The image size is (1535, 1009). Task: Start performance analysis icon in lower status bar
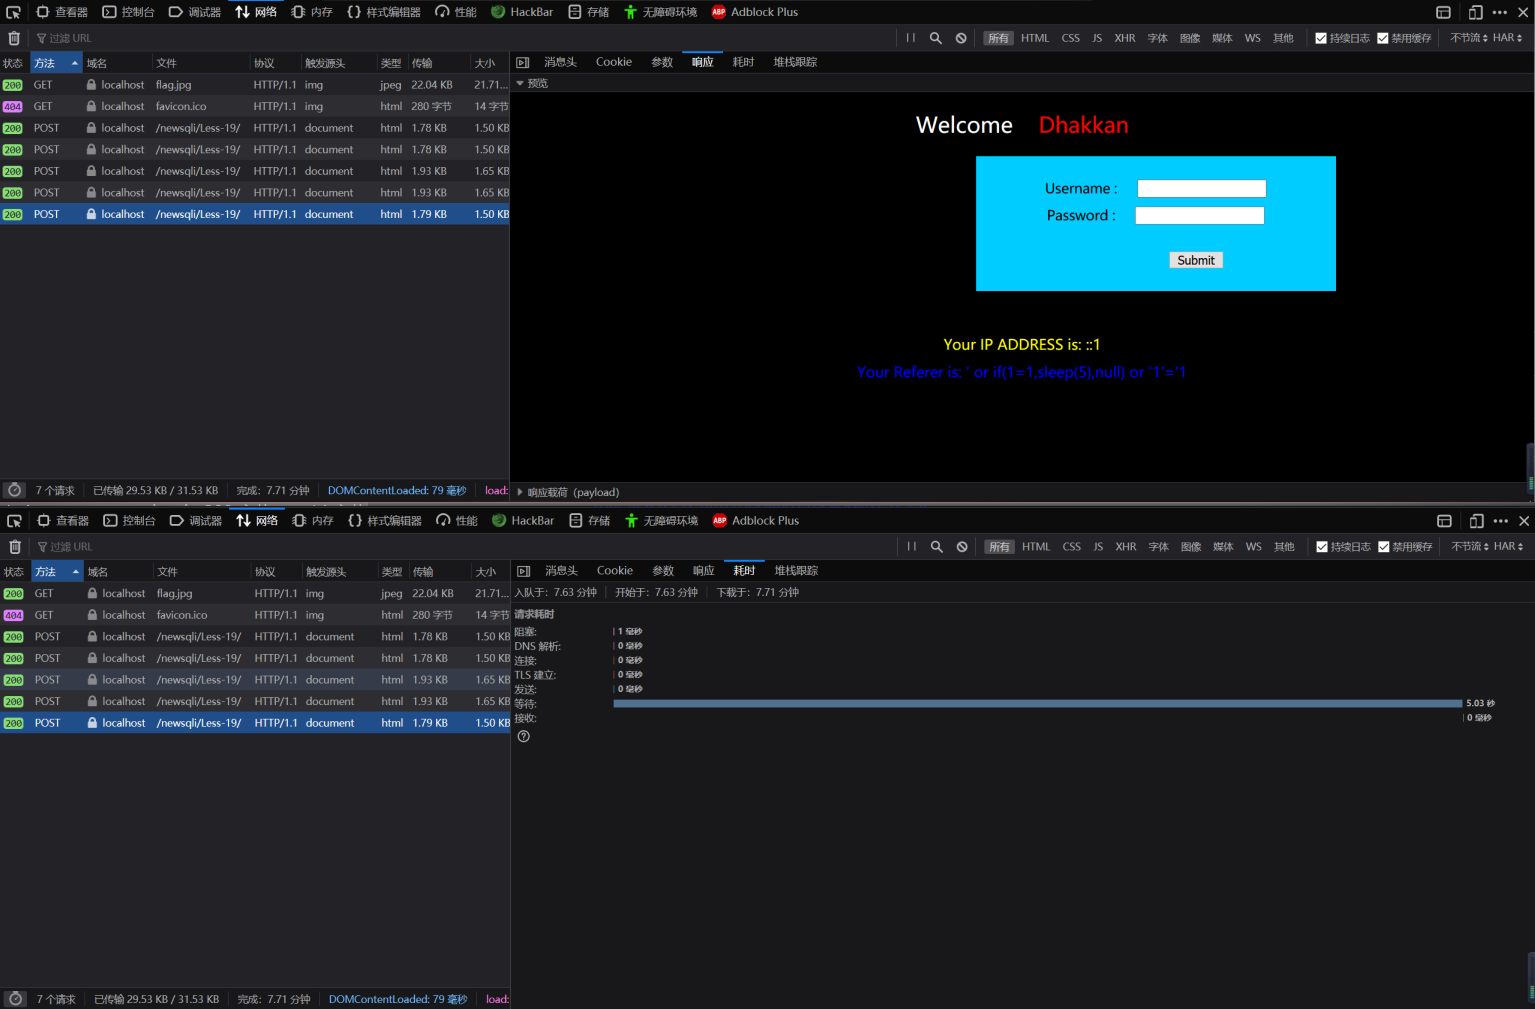(x=15, y=999)
